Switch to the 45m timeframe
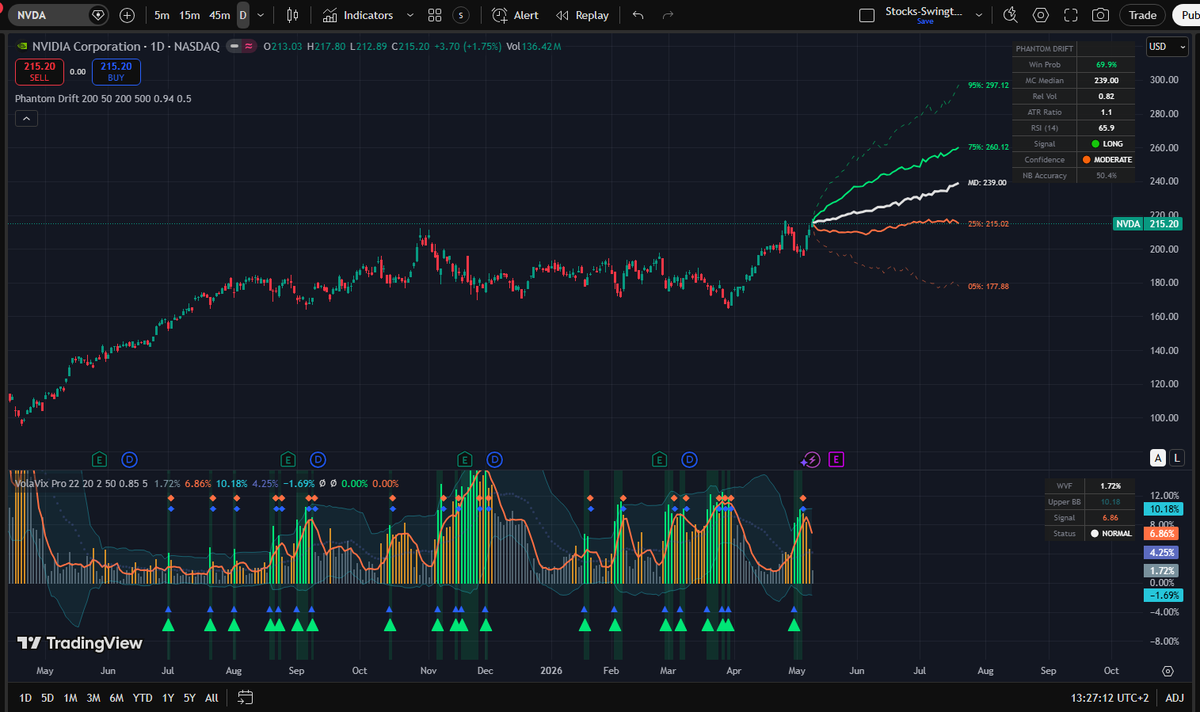The image size is (1200, 712). pos(219,15)
